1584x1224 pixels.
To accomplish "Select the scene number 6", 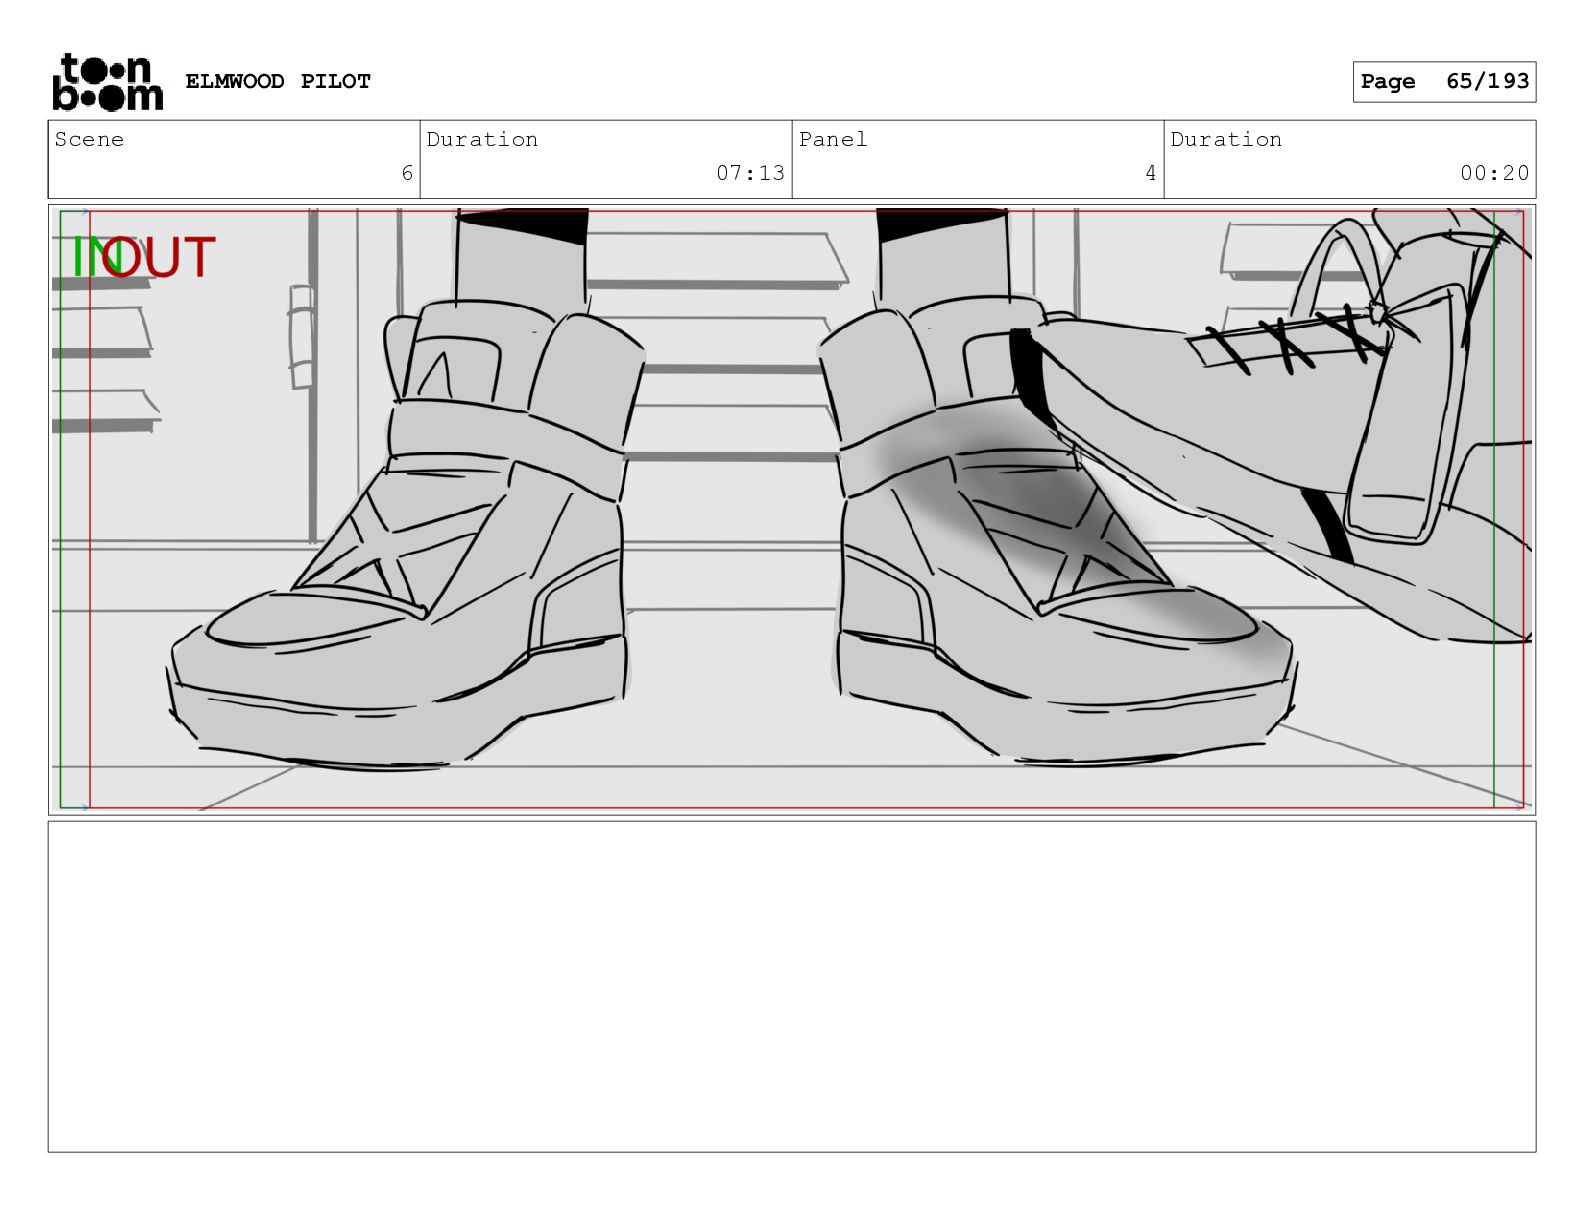I will [407, 173].
